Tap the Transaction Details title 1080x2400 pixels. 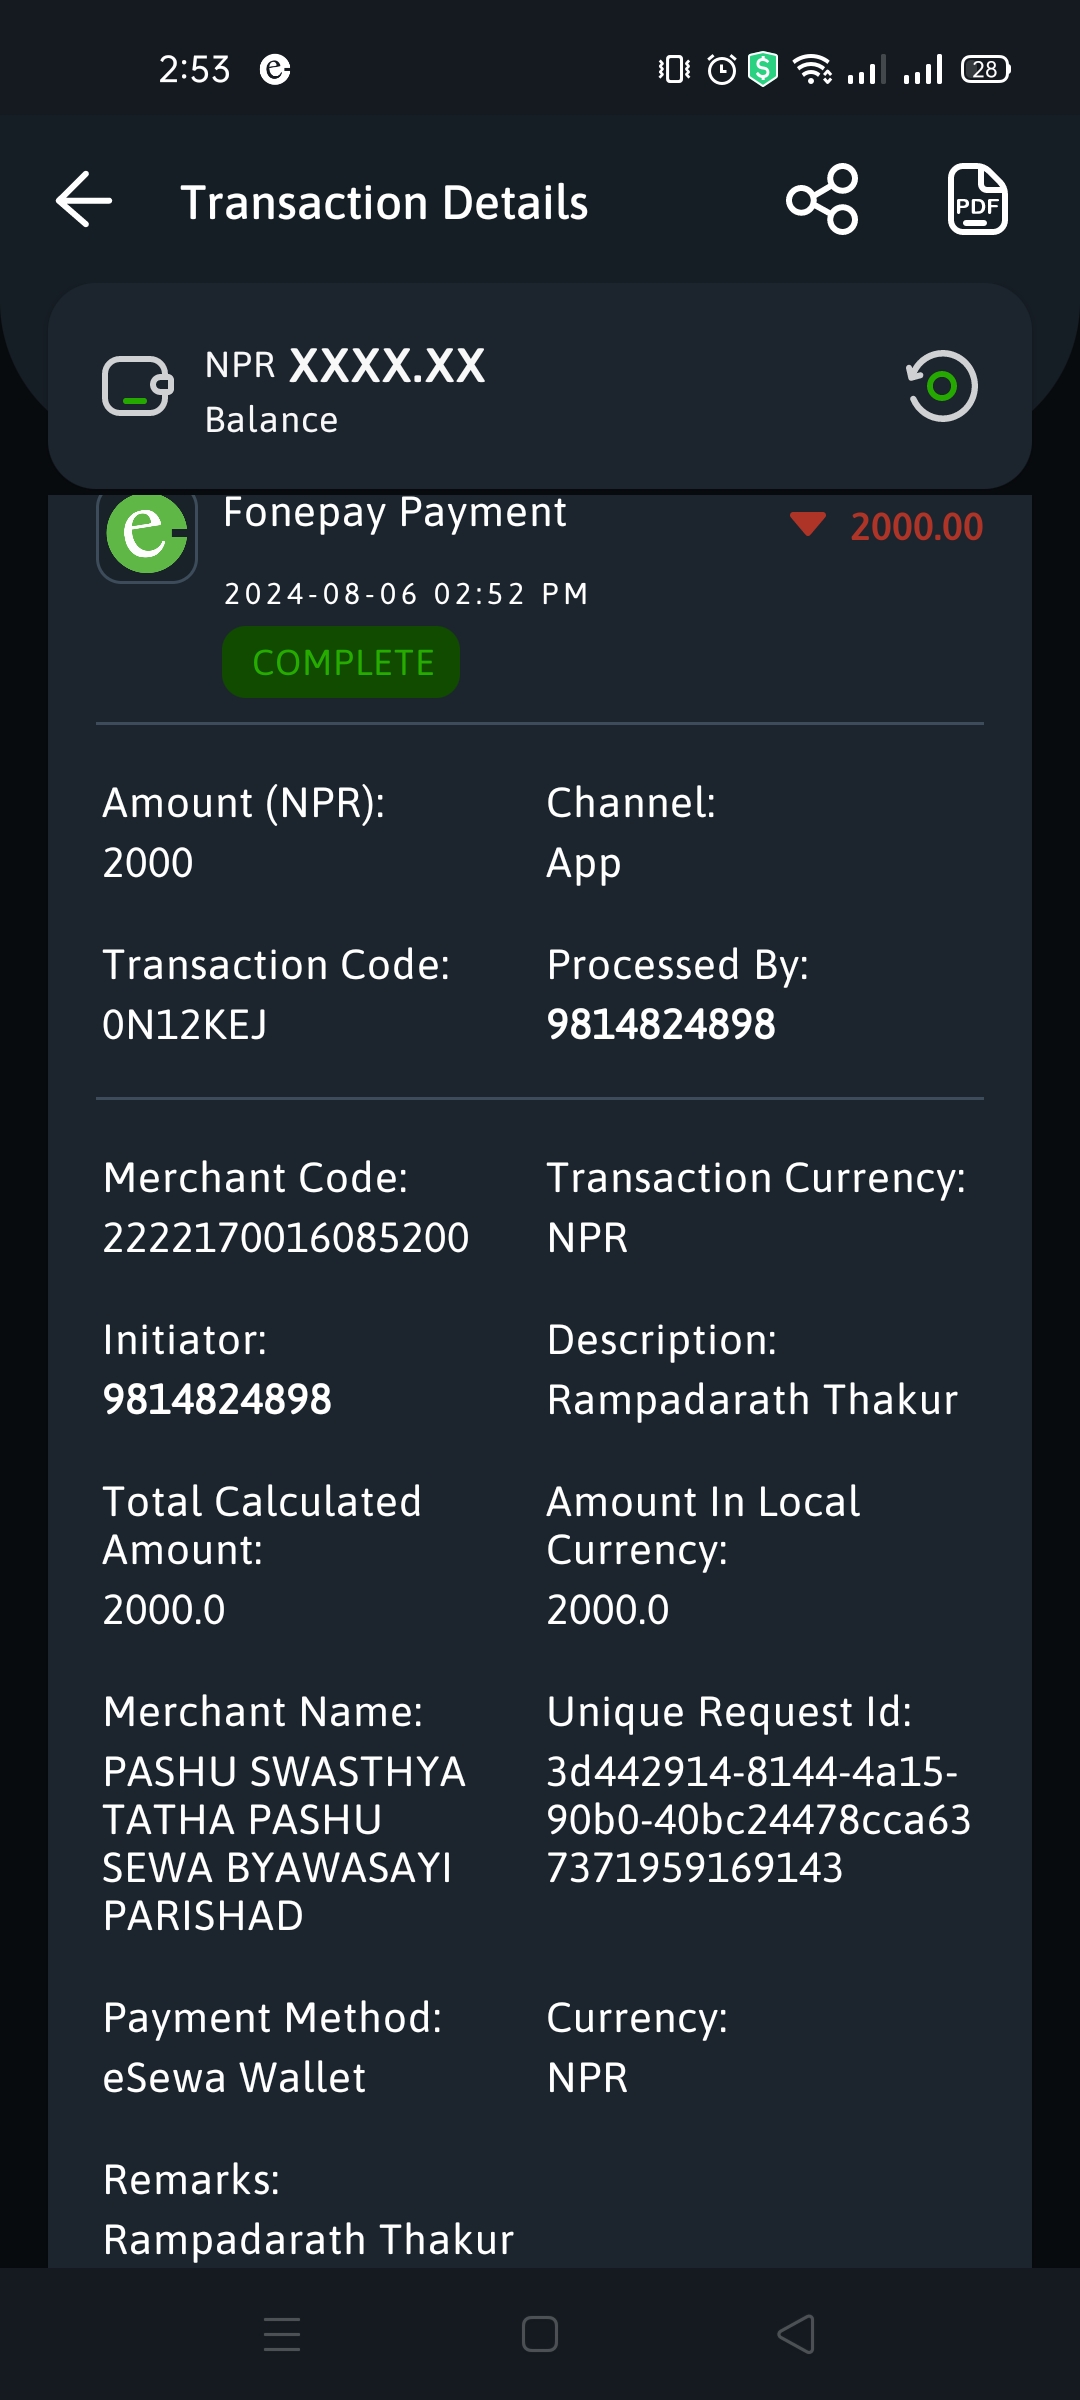point(384,202)
